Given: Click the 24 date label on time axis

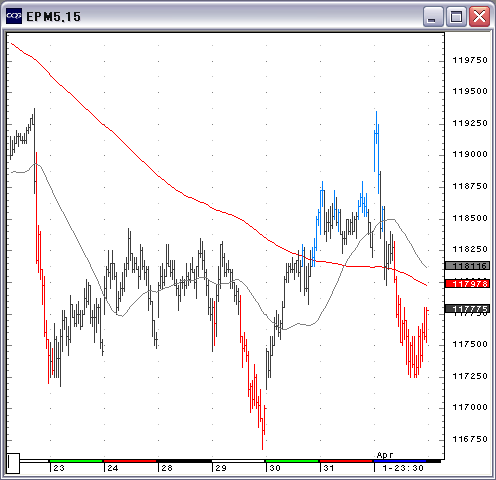Looking at the screenshot, I should [x=113, y=468].
